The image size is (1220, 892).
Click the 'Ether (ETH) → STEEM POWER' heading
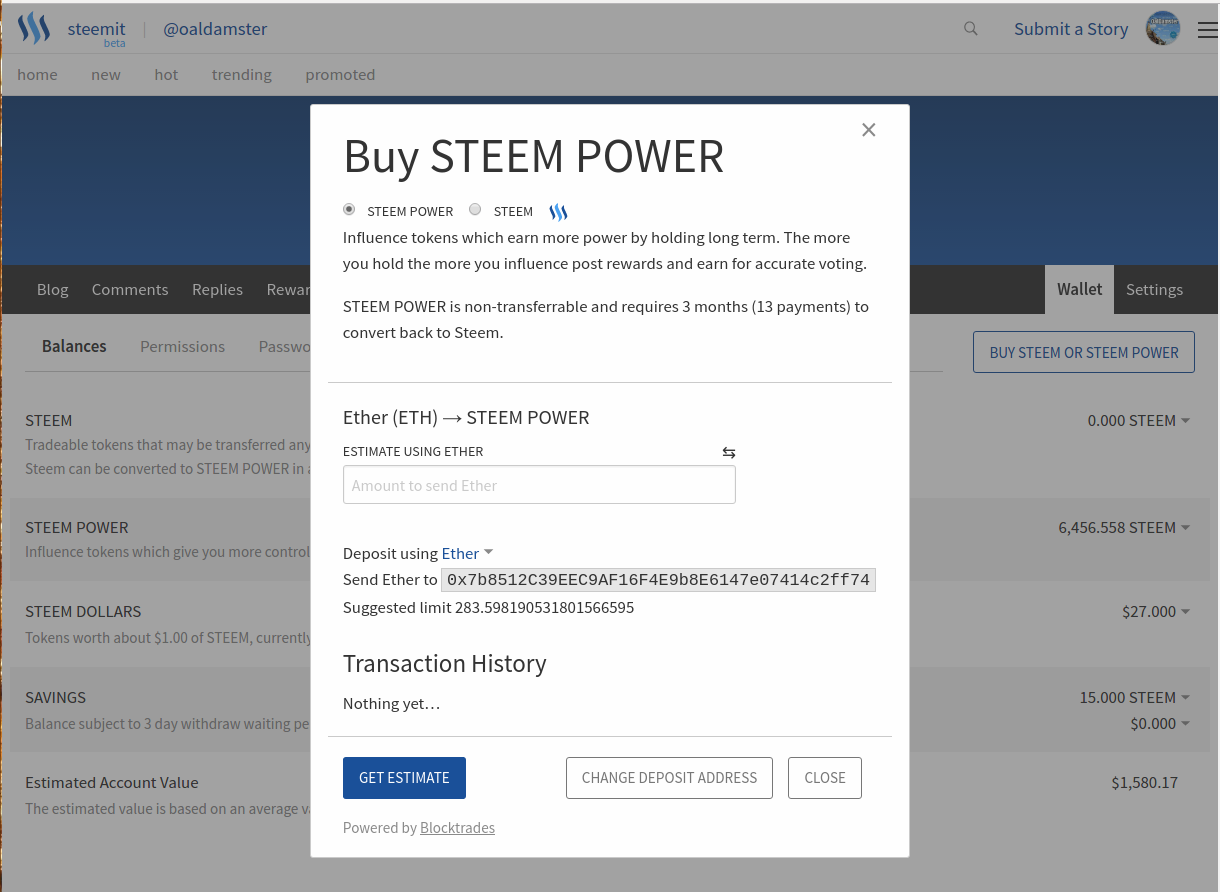point(466,417)
